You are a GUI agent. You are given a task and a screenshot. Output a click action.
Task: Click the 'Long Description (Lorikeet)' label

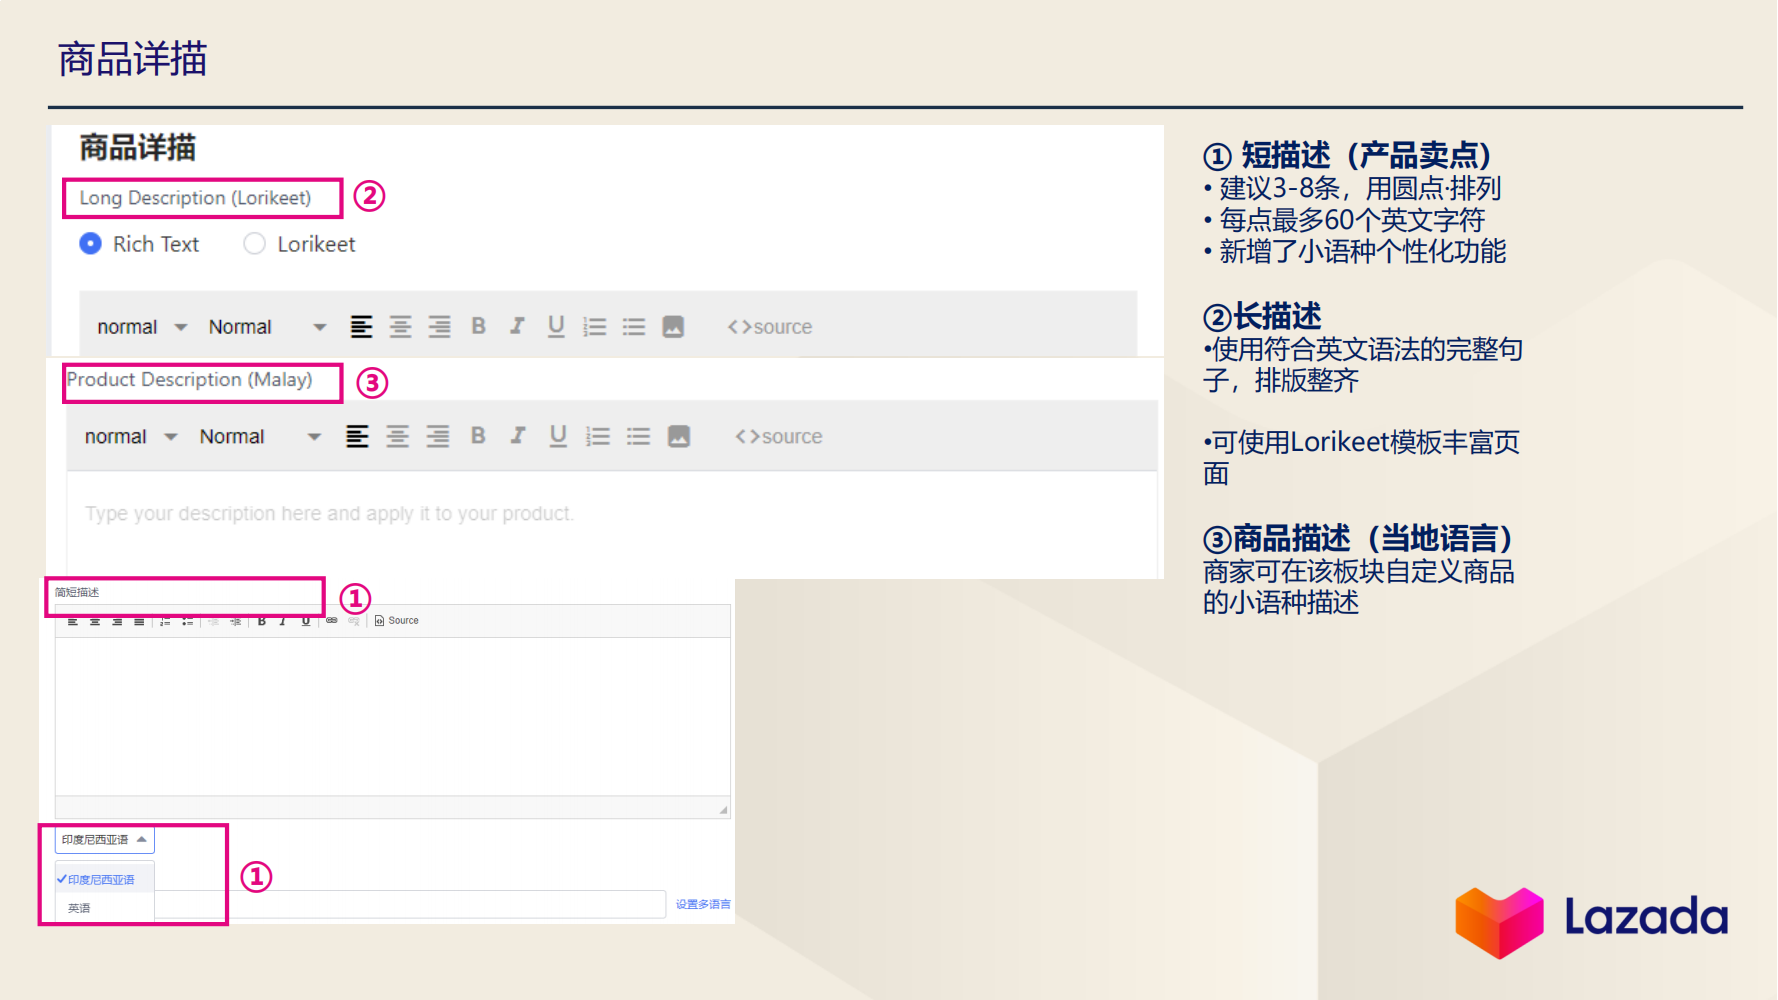[196, 198]
